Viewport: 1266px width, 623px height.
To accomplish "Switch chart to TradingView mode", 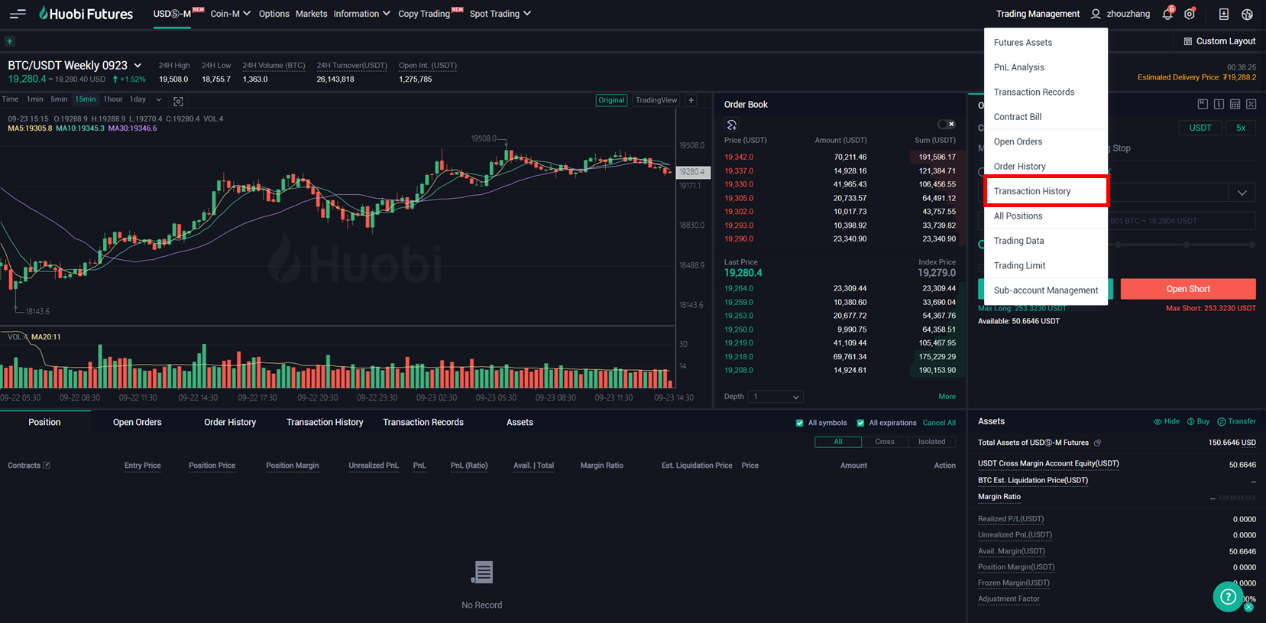I will click(x=656, y=100).
